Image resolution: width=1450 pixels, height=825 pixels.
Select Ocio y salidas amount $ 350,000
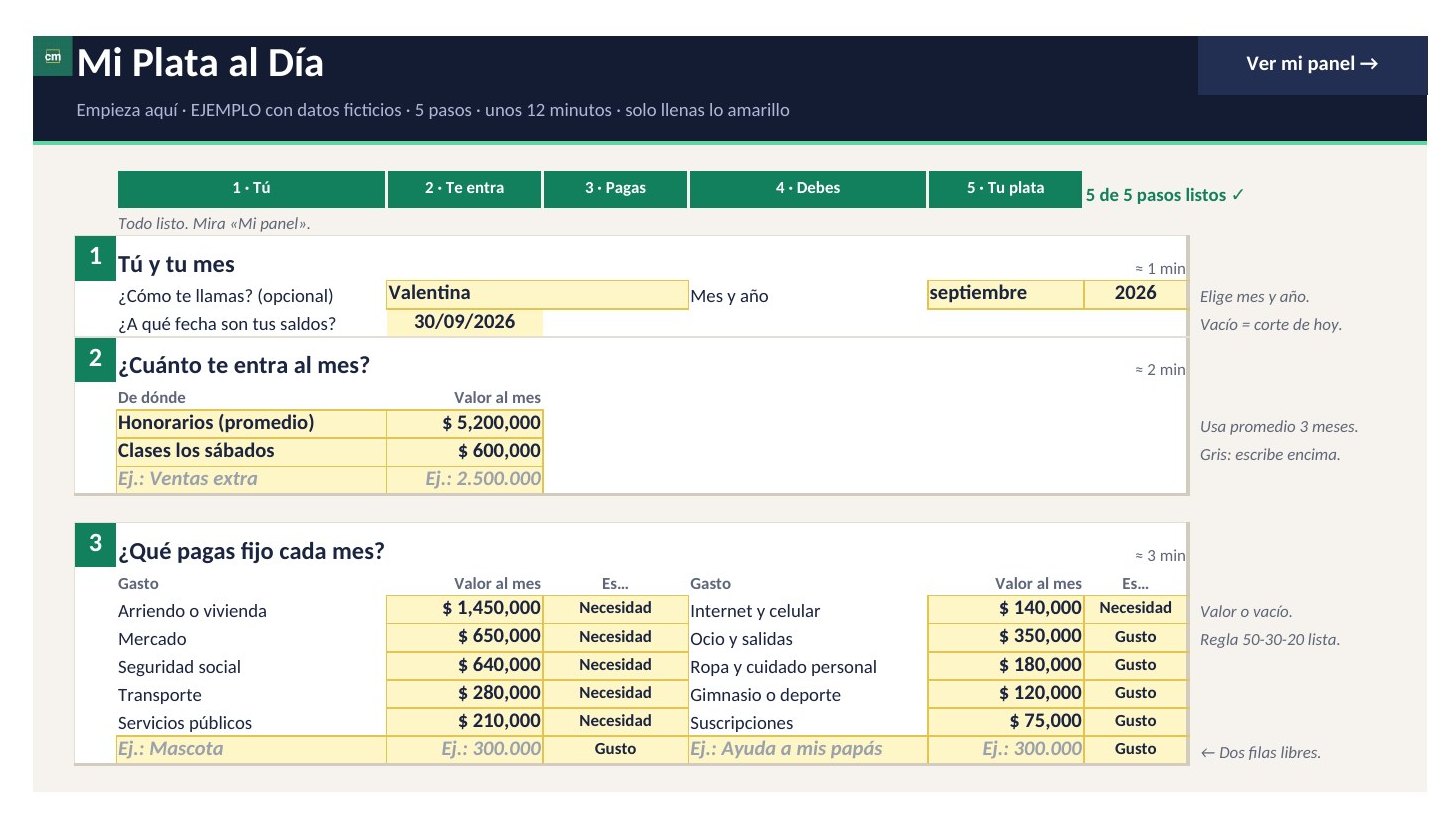(x=1005, y=637)
